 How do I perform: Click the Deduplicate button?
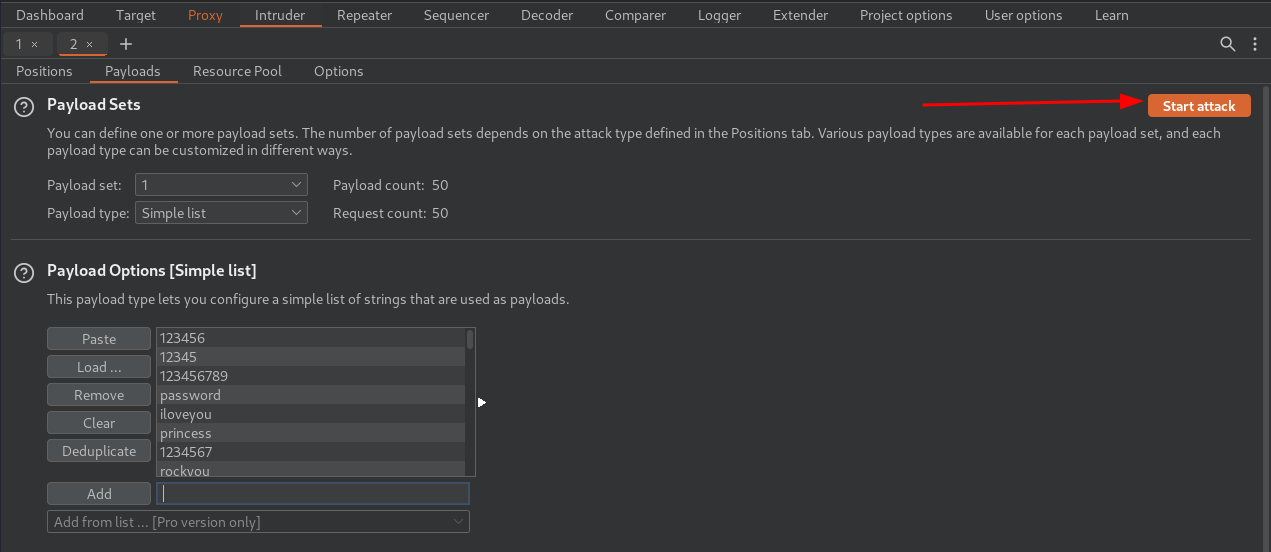tap(99, 451)
